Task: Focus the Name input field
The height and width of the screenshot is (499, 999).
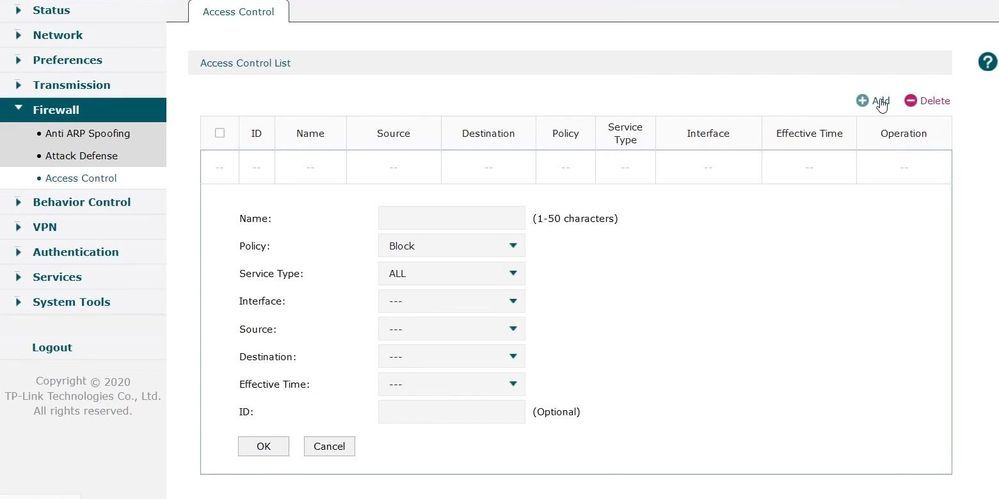Action: coord(451,218)
